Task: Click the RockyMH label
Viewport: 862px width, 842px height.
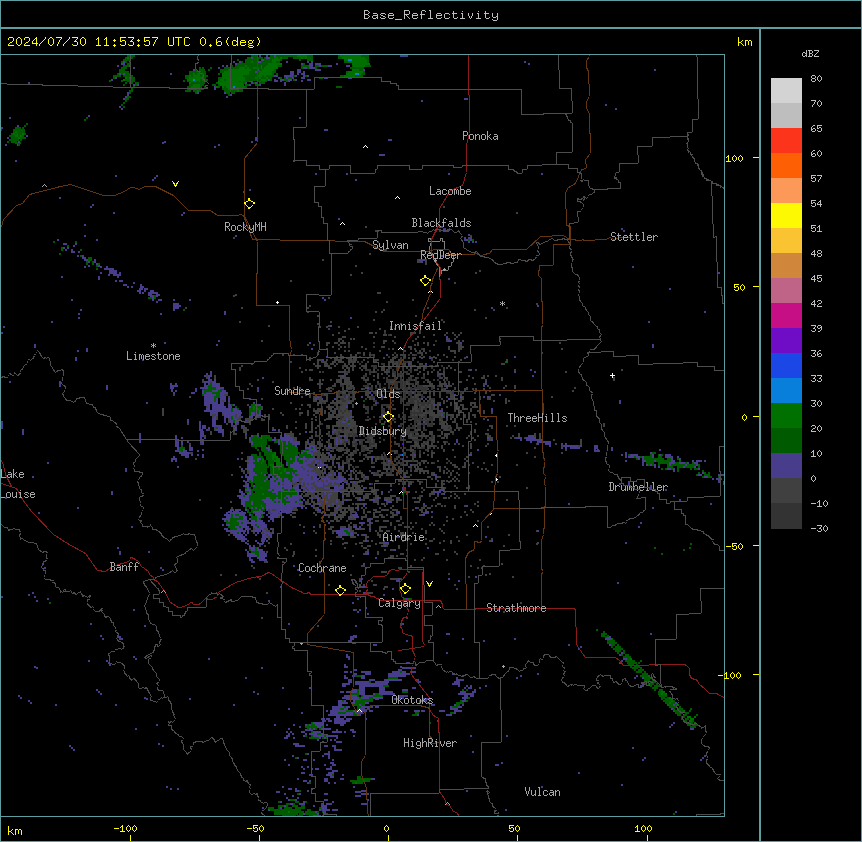Action: point(245,227)
